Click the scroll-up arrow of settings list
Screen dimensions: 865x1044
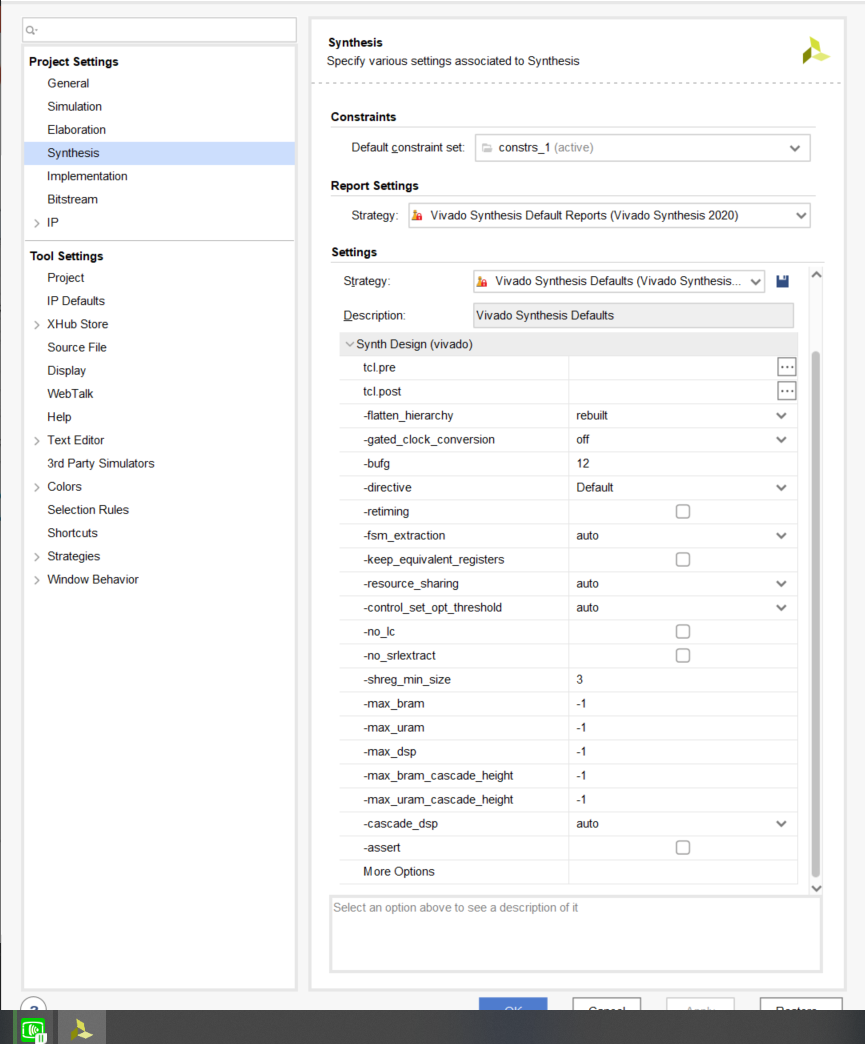coord(816,275)
